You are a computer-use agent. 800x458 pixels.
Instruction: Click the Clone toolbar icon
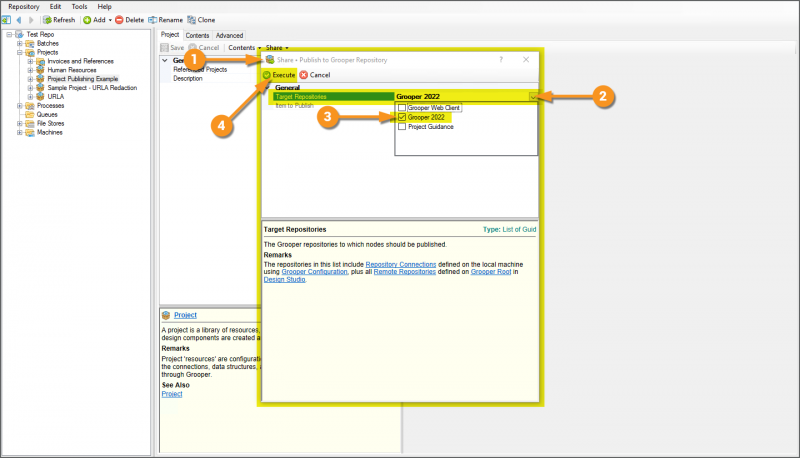click(191, 20)
